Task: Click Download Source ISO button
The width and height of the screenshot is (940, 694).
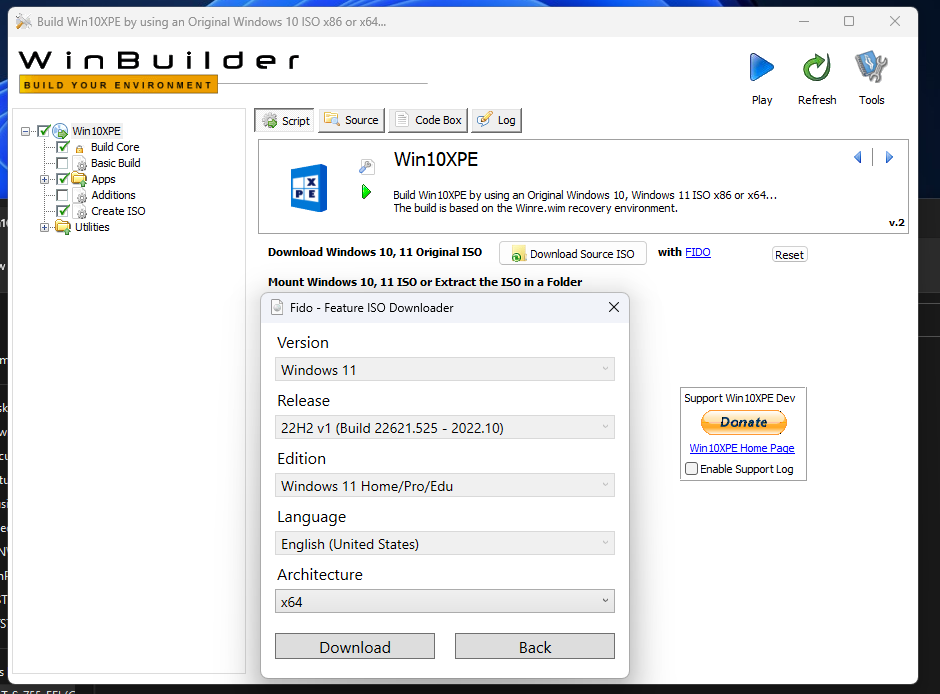Action: [573, 254]
